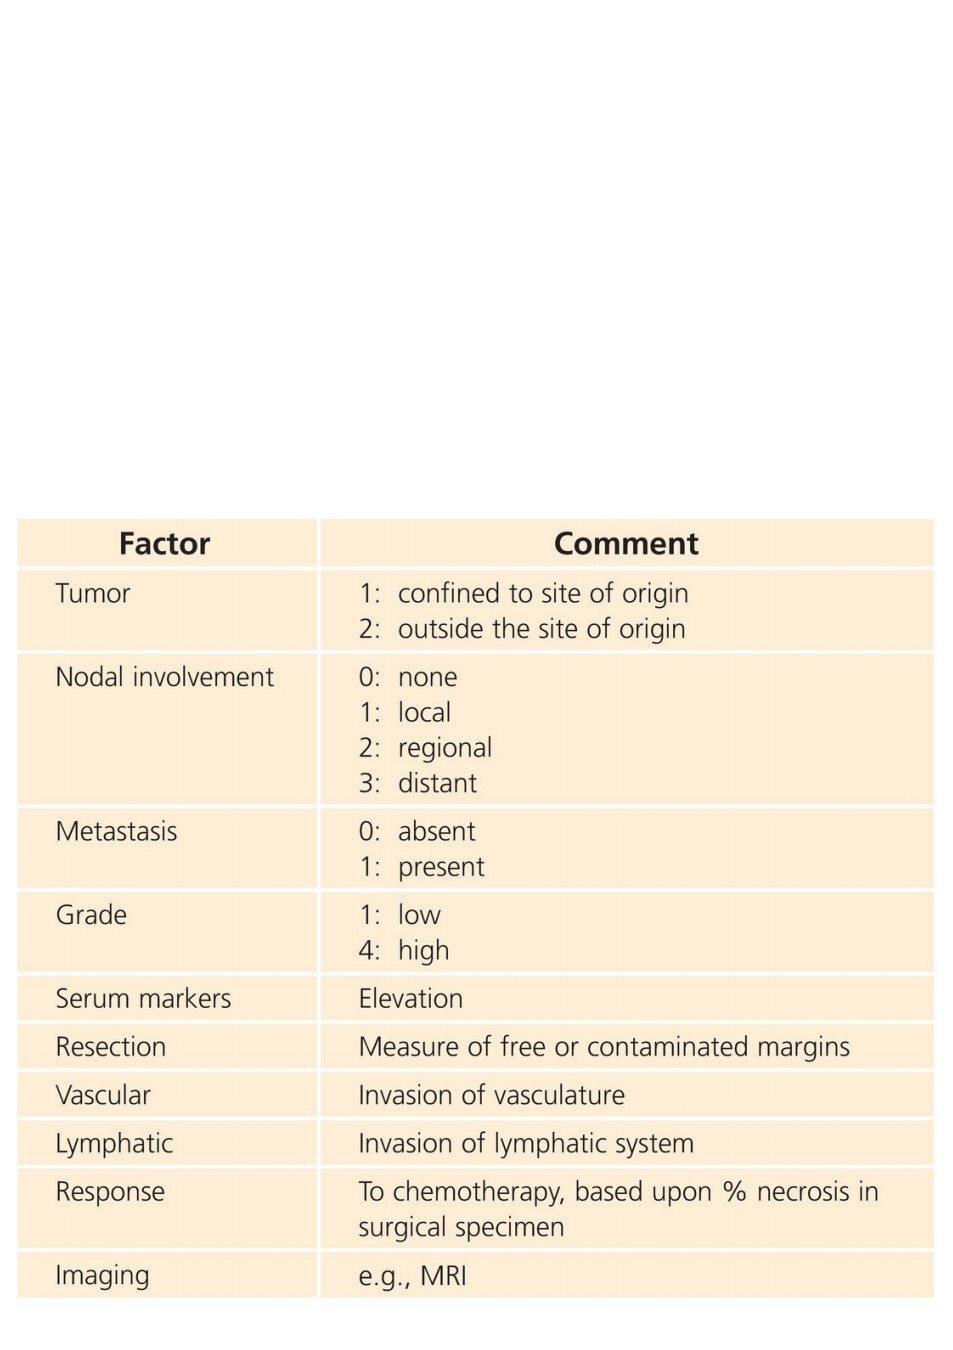This screenshot has height=1350, width=953.
Task: Select the Nodal involvement row label
Action: [164, 677]
